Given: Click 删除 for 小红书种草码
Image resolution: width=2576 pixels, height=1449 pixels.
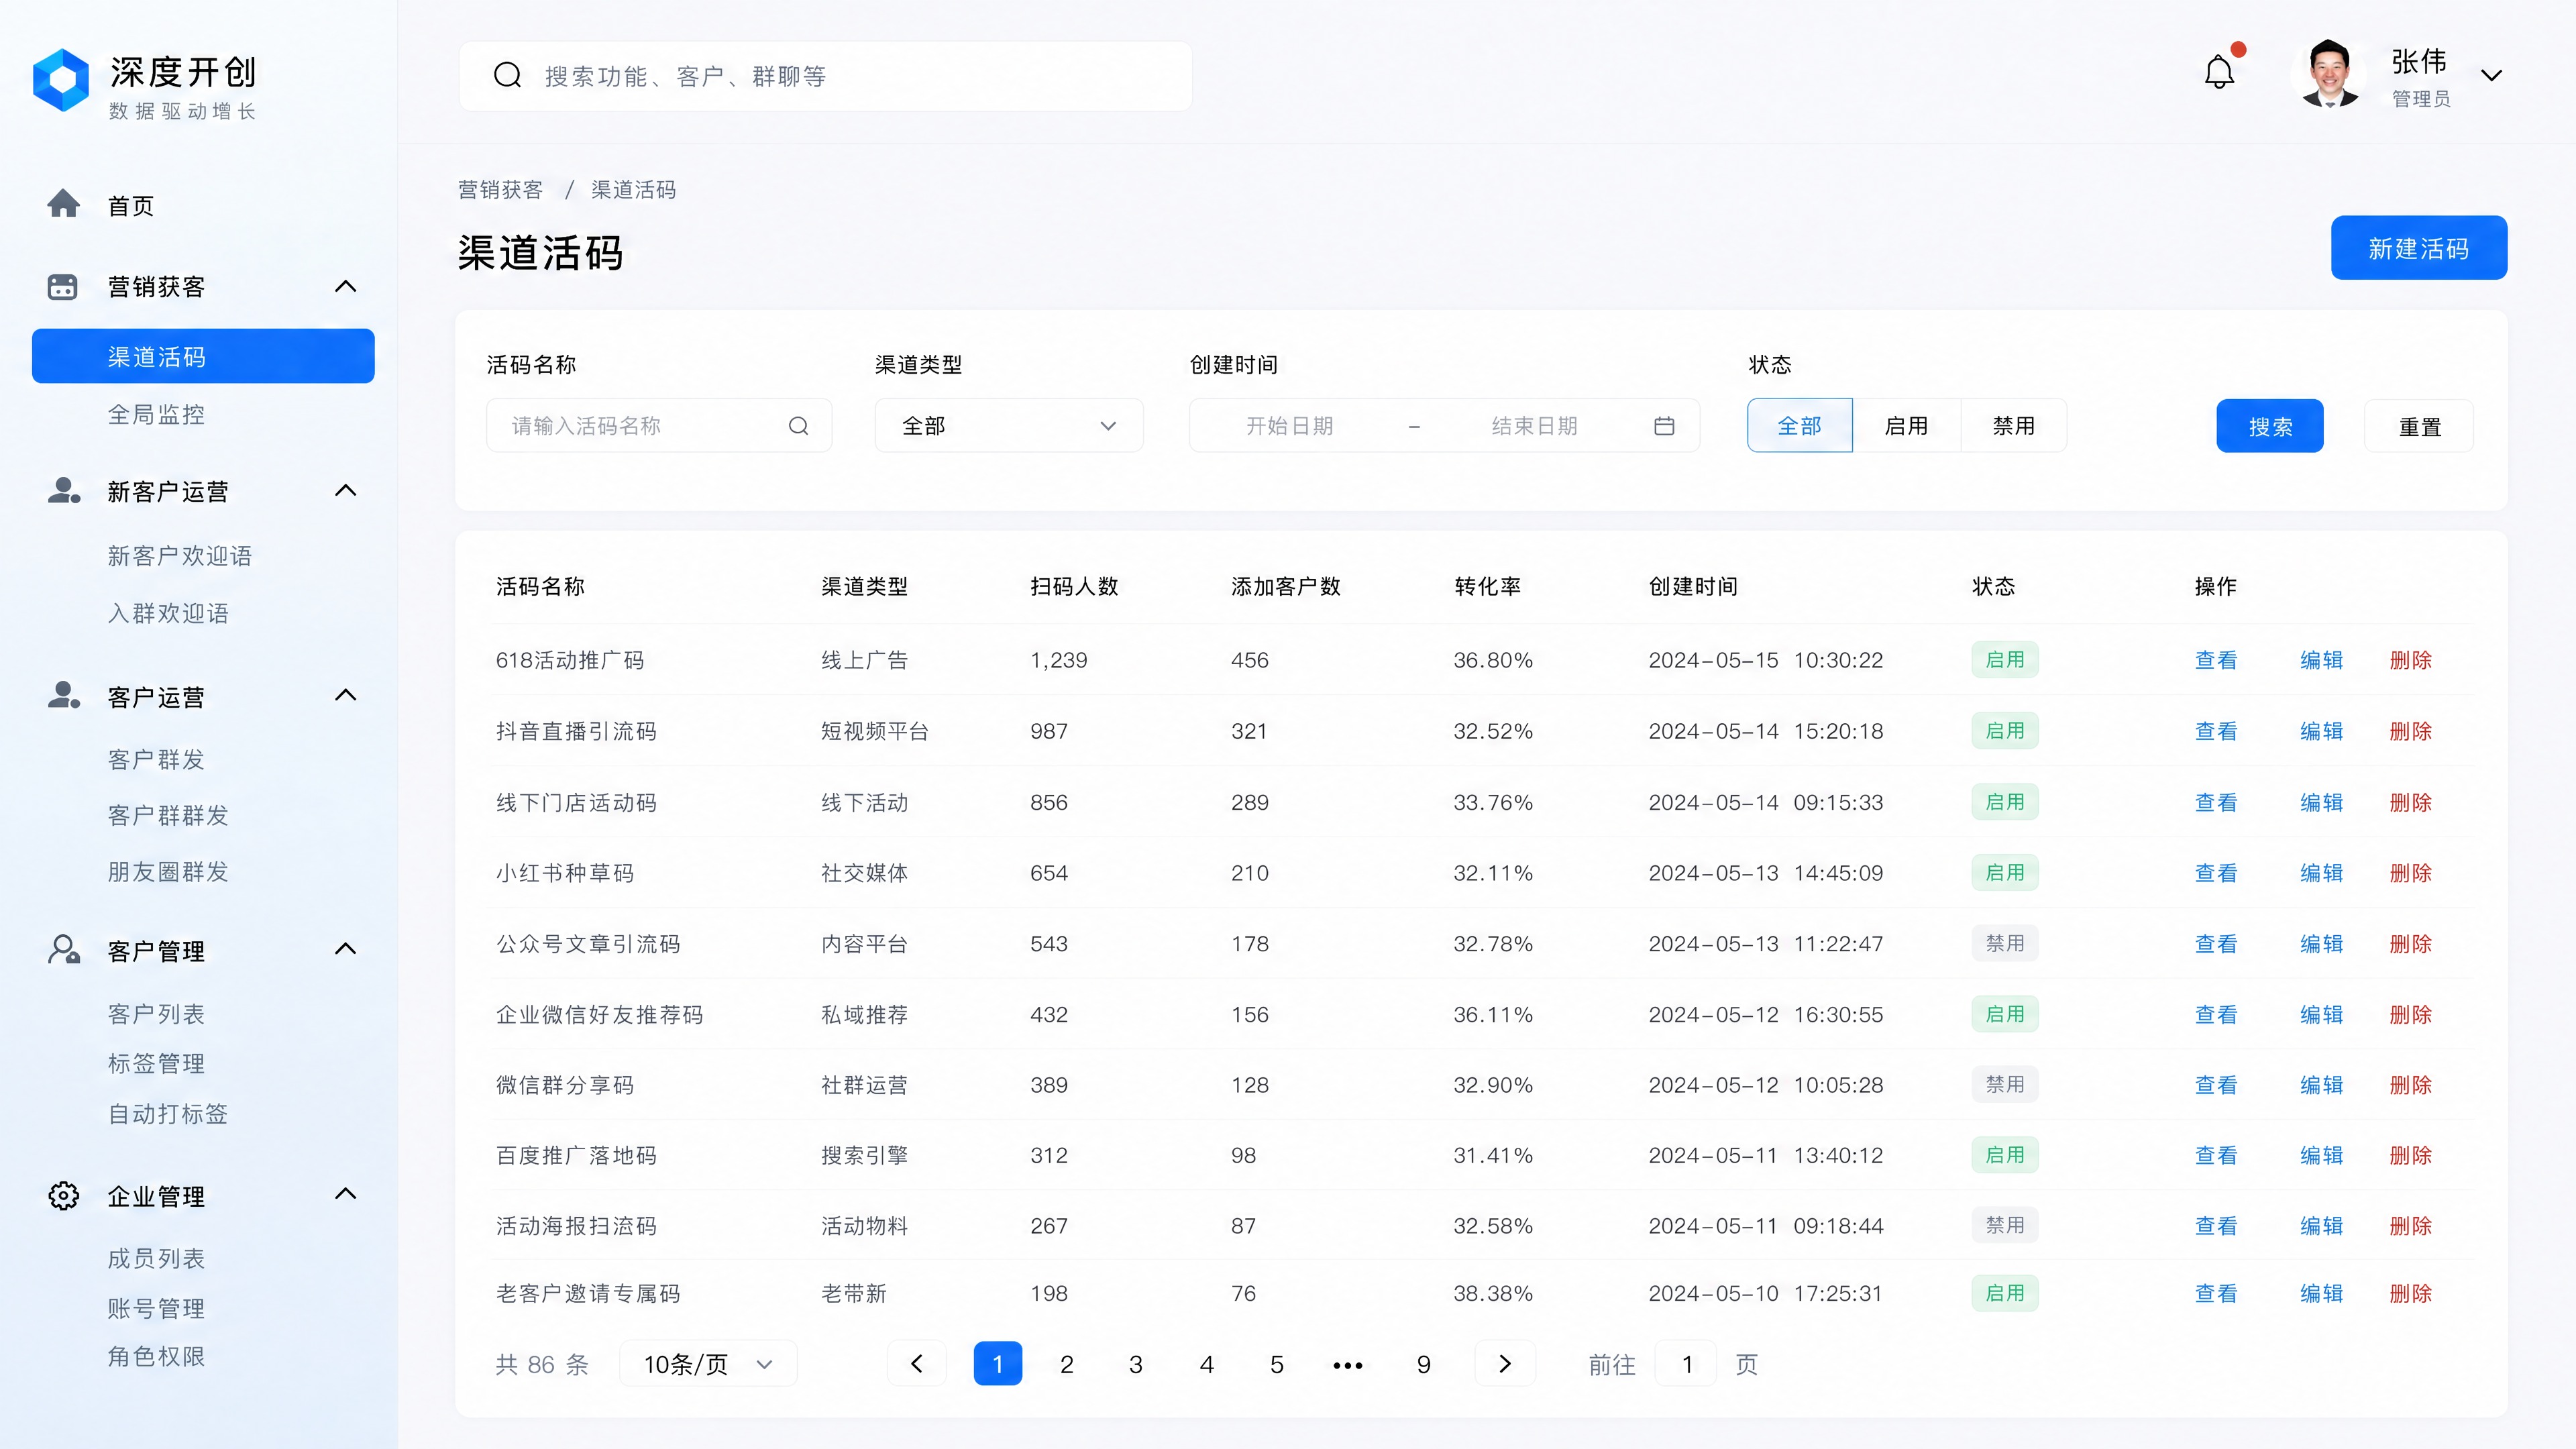Looking at the screenshot, I should [x=2410, y=873].
